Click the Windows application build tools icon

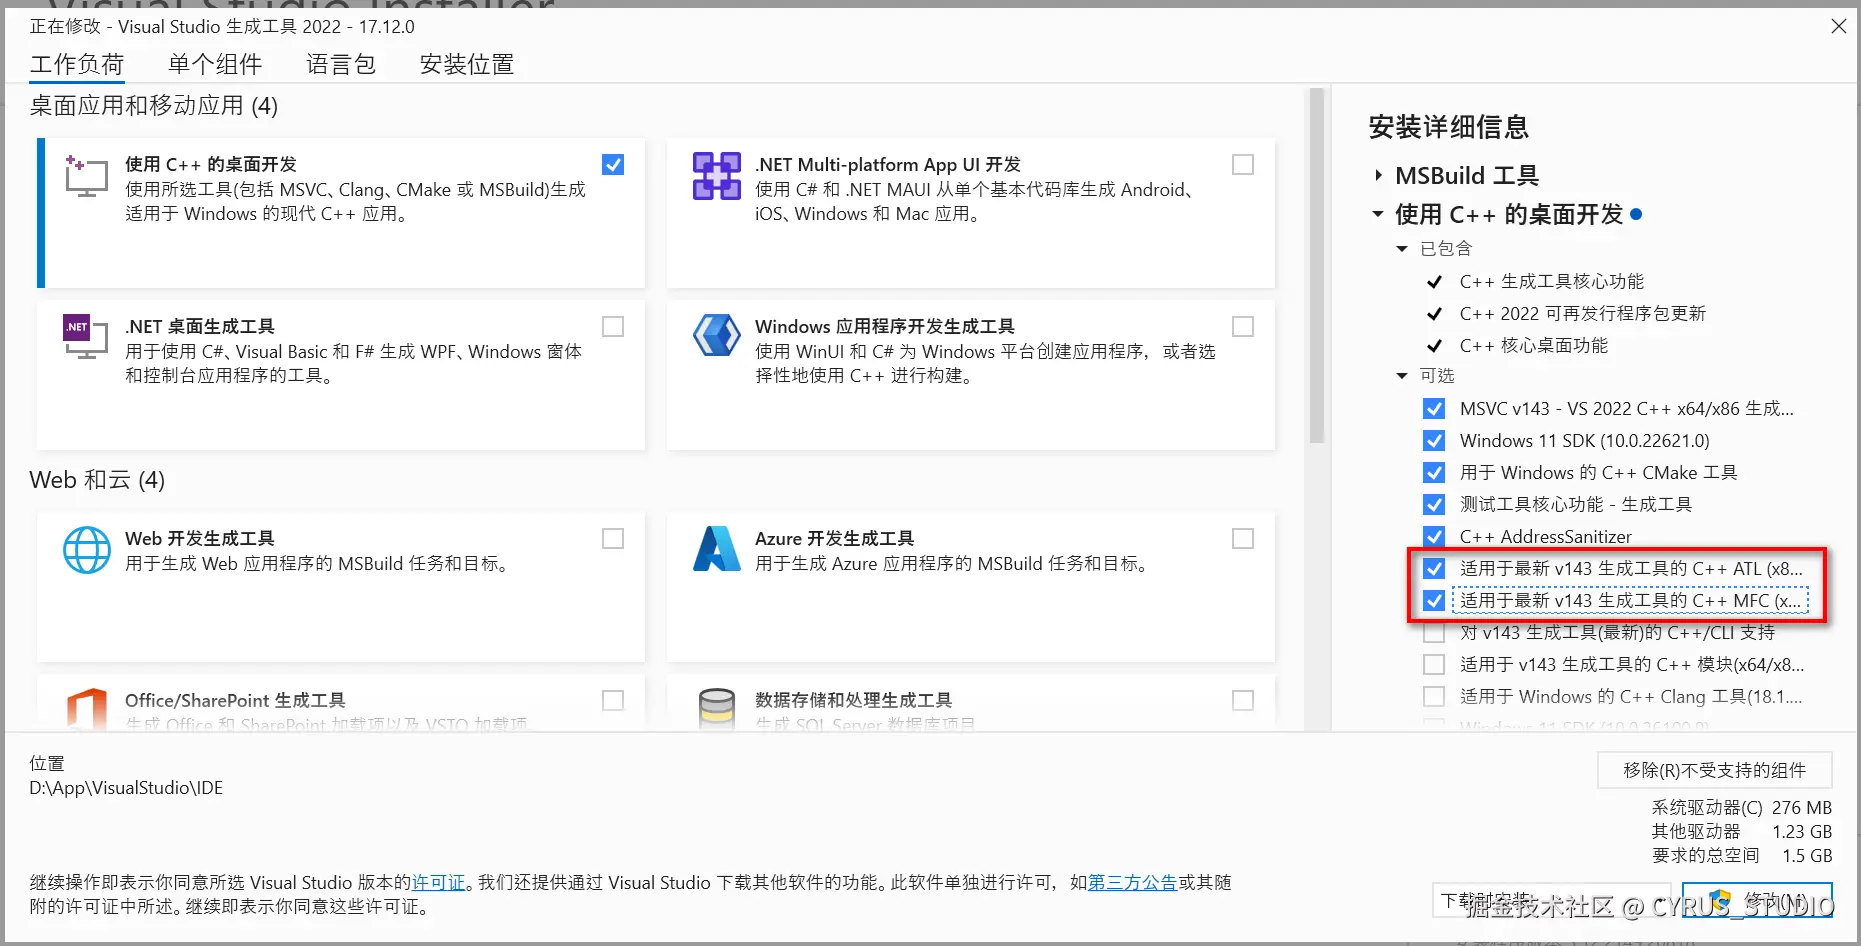[x=717, y=336]
